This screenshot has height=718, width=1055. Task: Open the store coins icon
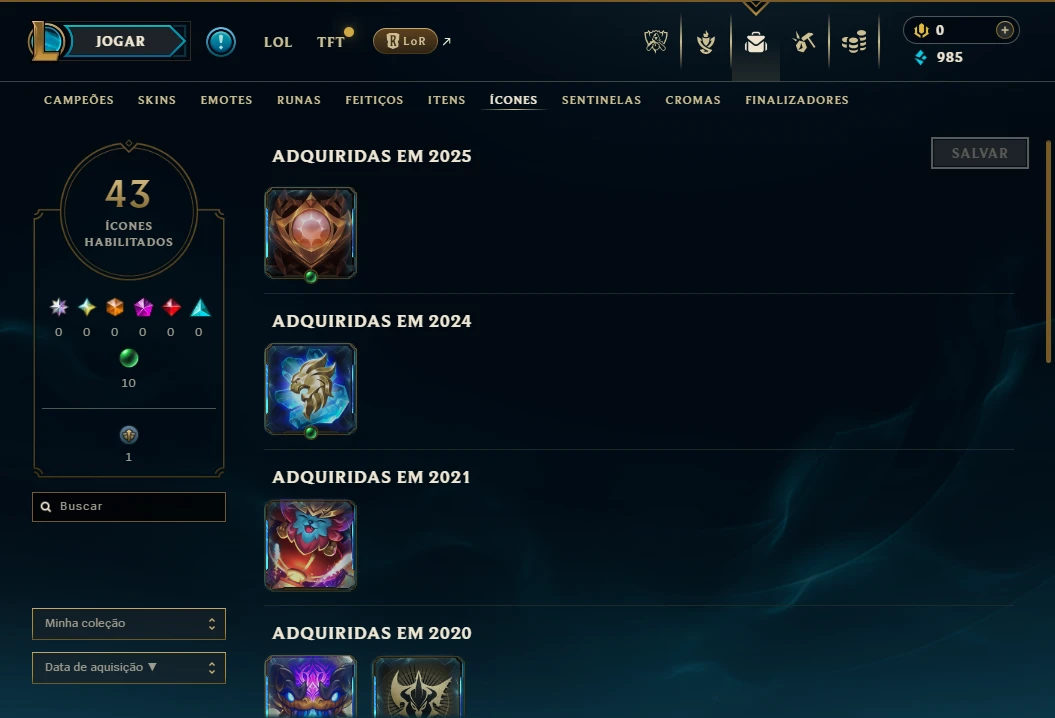pos(854,42)
